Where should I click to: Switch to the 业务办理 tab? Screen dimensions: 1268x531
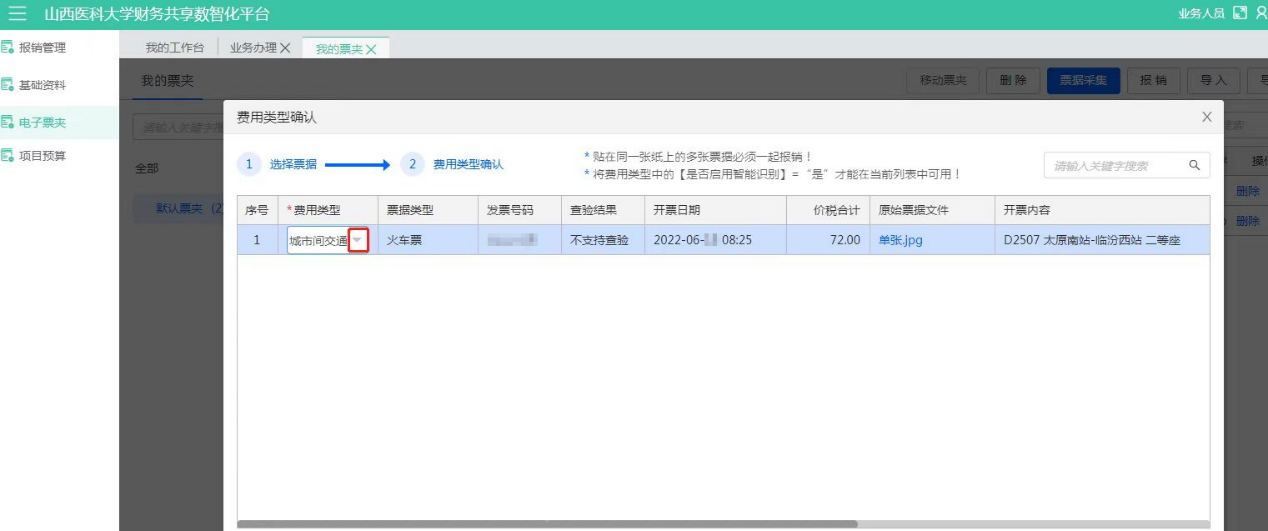click(252, 48)
